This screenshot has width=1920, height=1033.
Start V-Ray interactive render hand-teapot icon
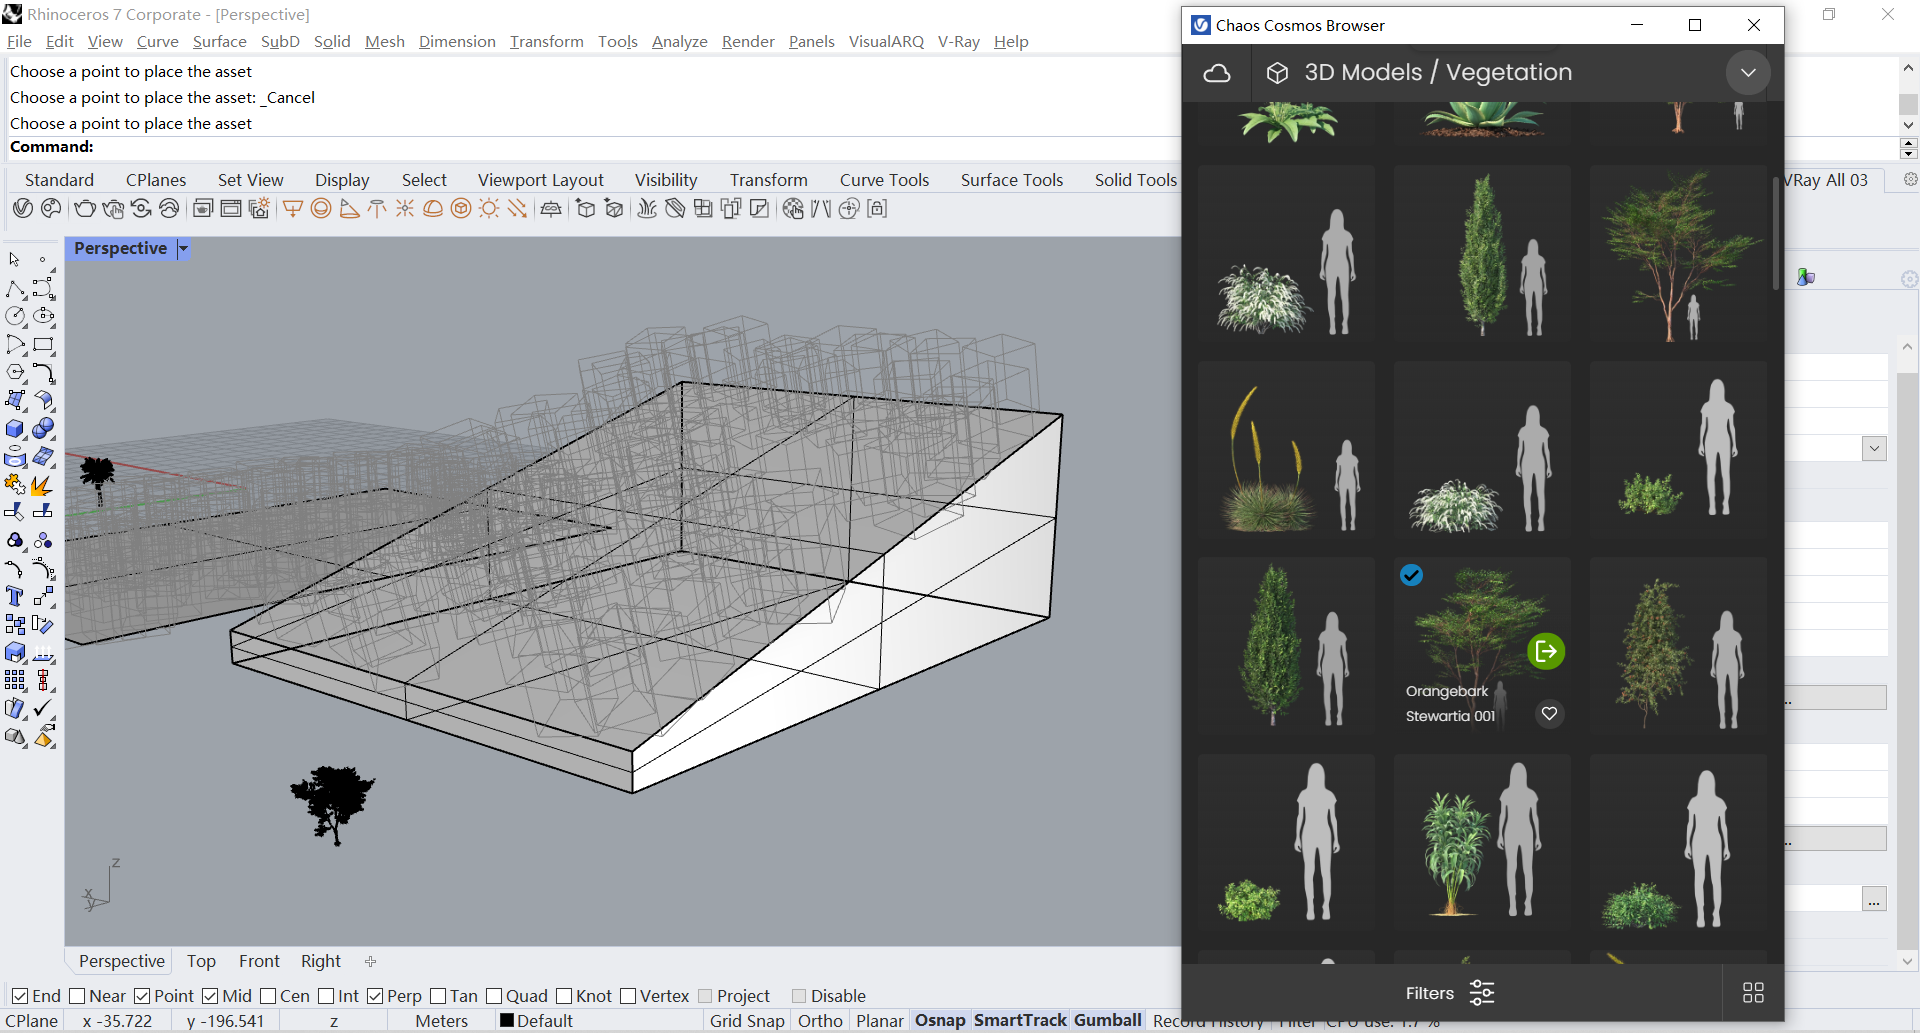[113, 209]
